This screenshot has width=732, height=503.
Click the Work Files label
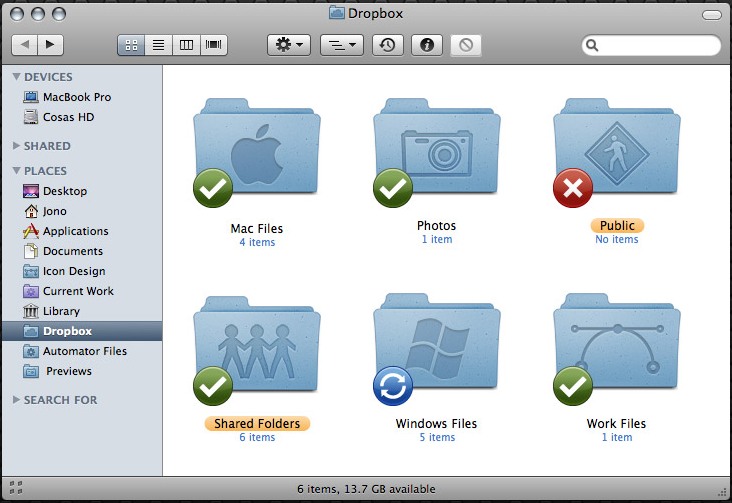tap(616, 424)
